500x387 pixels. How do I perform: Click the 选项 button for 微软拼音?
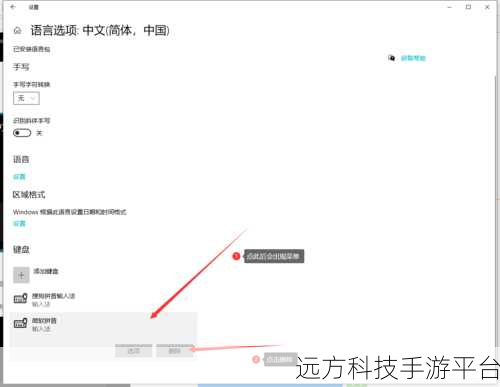pyautogui.click(x=134, y=351)
